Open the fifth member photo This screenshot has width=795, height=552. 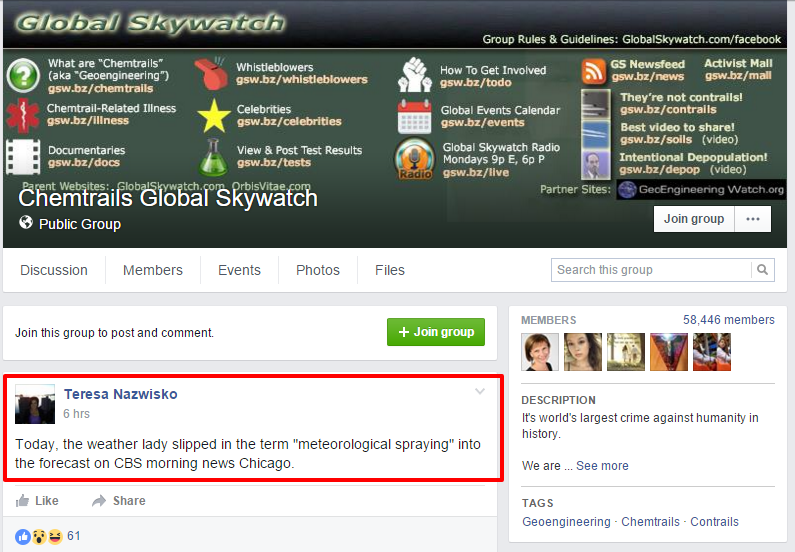point(712,352)
